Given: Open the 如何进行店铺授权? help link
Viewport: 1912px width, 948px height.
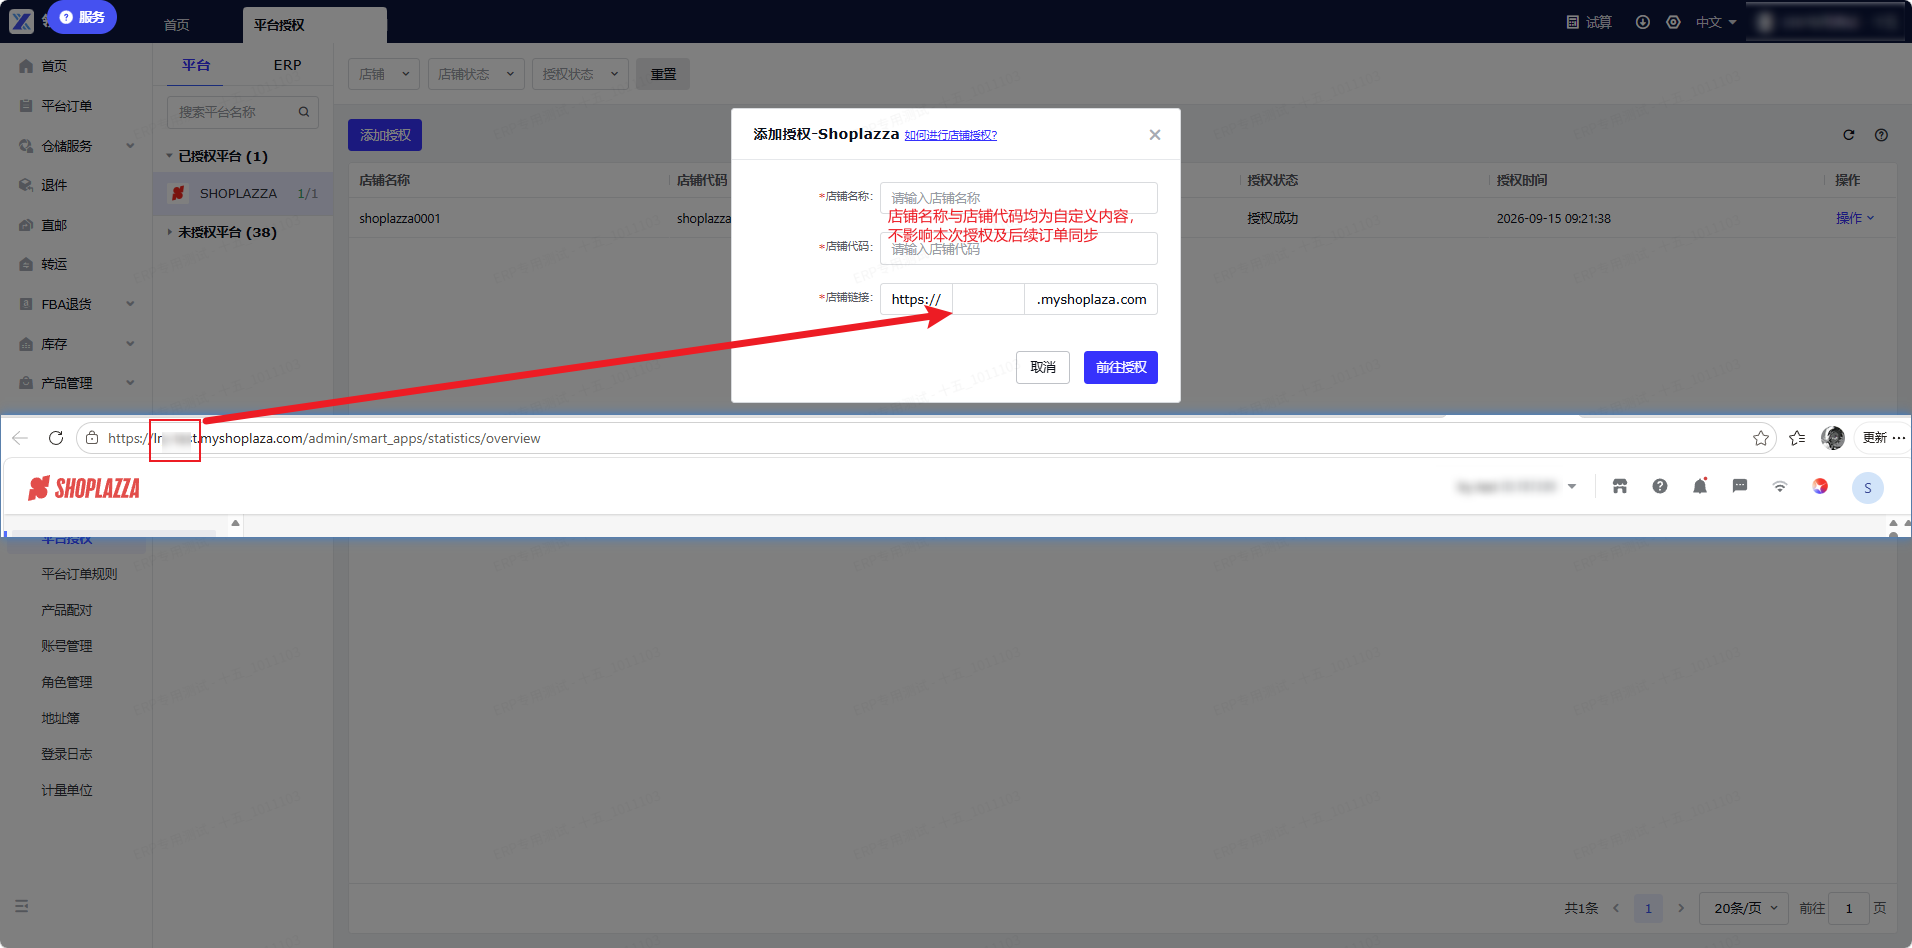Looking at the screenshot, I should pyautogui.click(x=951, y=135).
